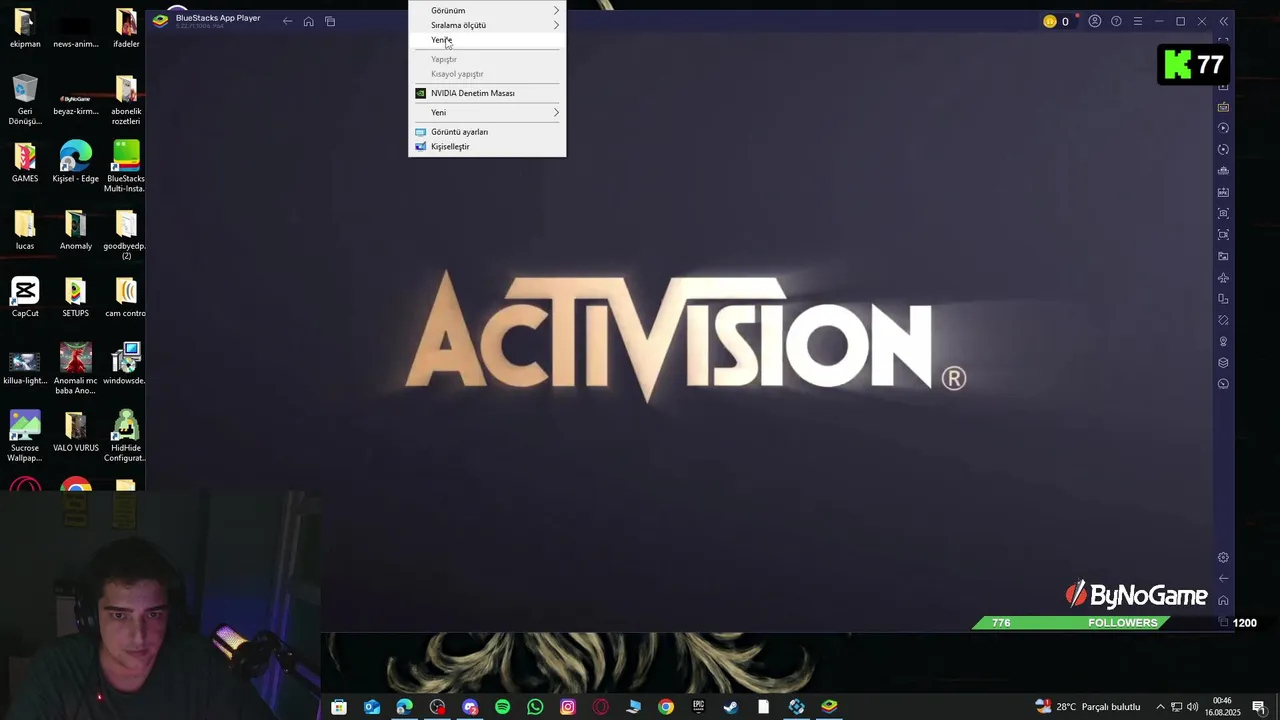The height and width of the screenshot is (720, 1280).
Task: Select VALO VURUS desktop folder
Action: point(75,432)
